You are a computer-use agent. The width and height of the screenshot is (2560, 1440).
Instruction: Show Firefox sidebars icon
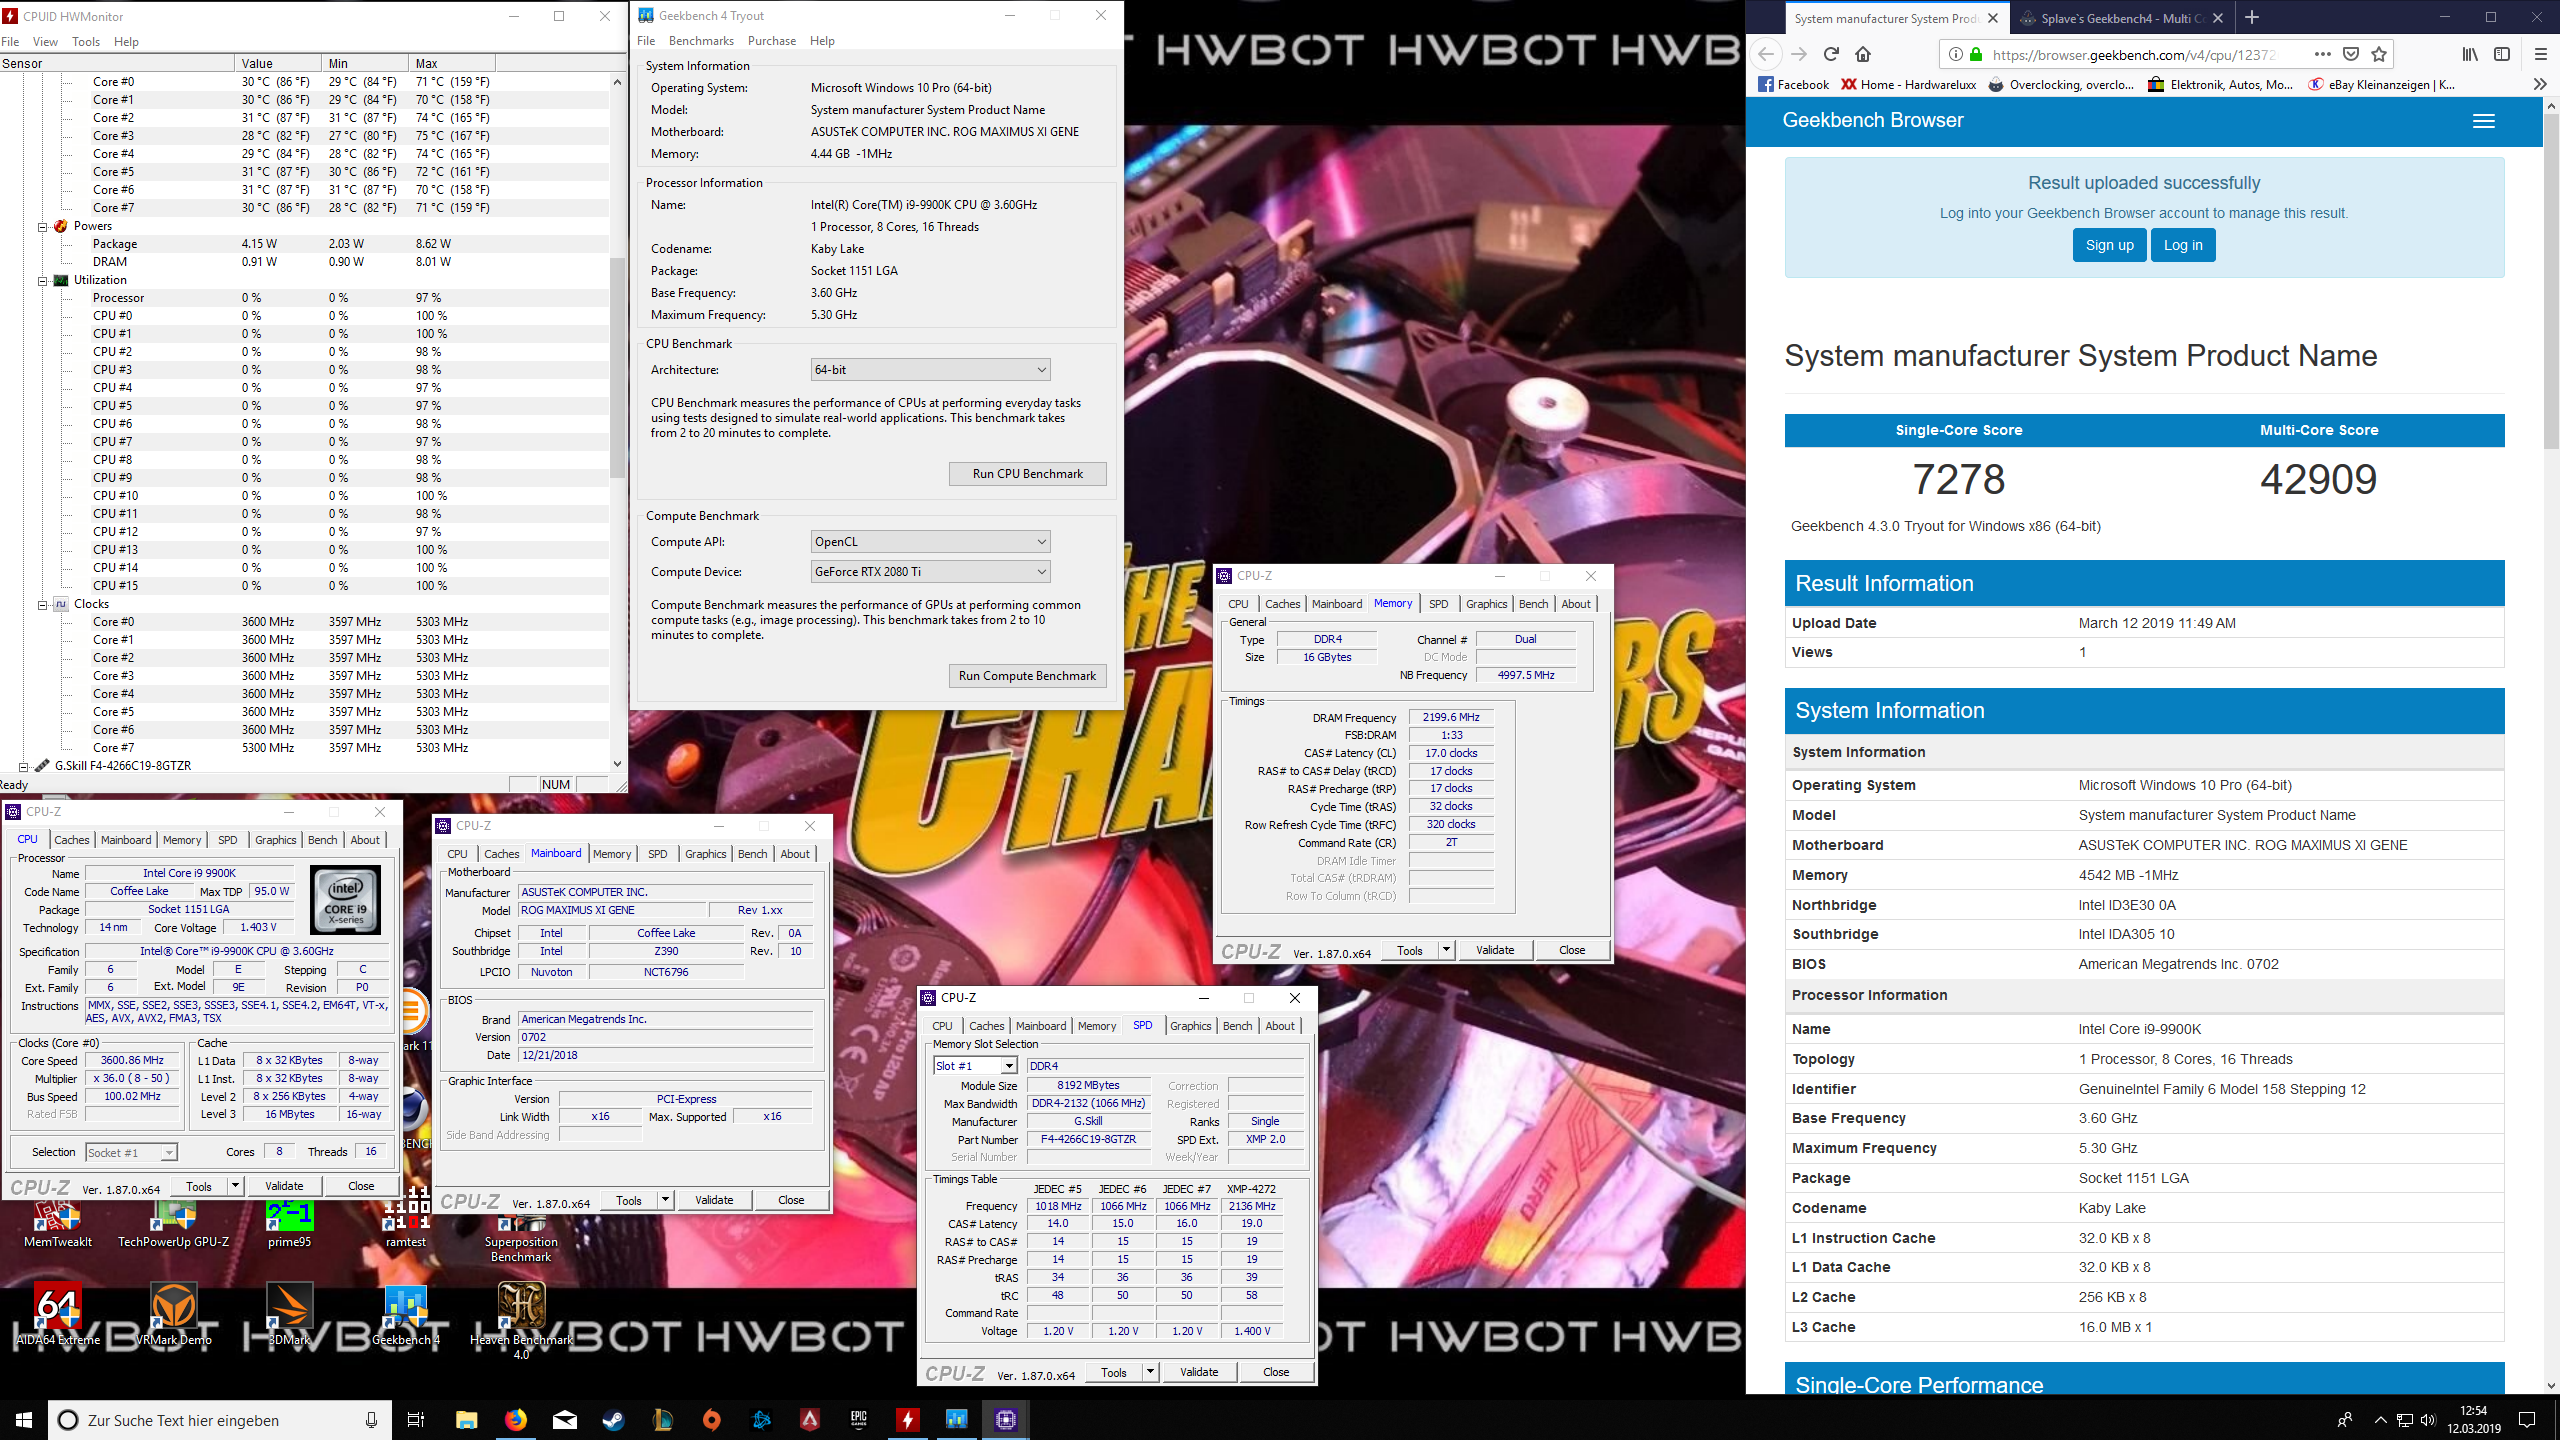pos(2502,54)
